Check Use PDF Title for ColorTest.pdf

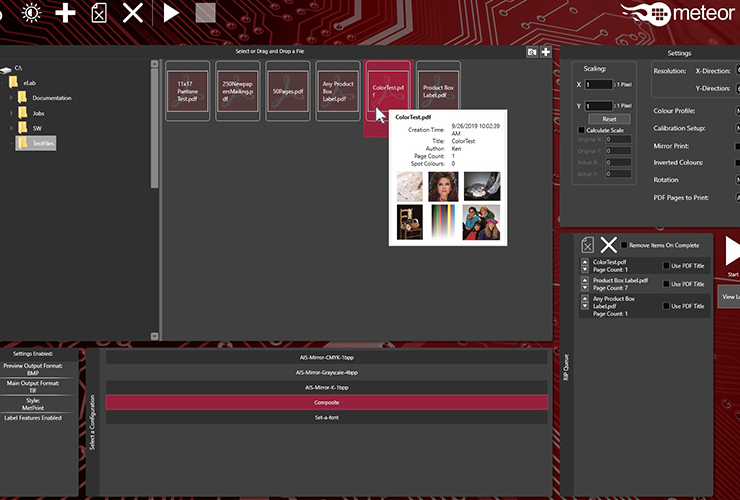point(667,266)
